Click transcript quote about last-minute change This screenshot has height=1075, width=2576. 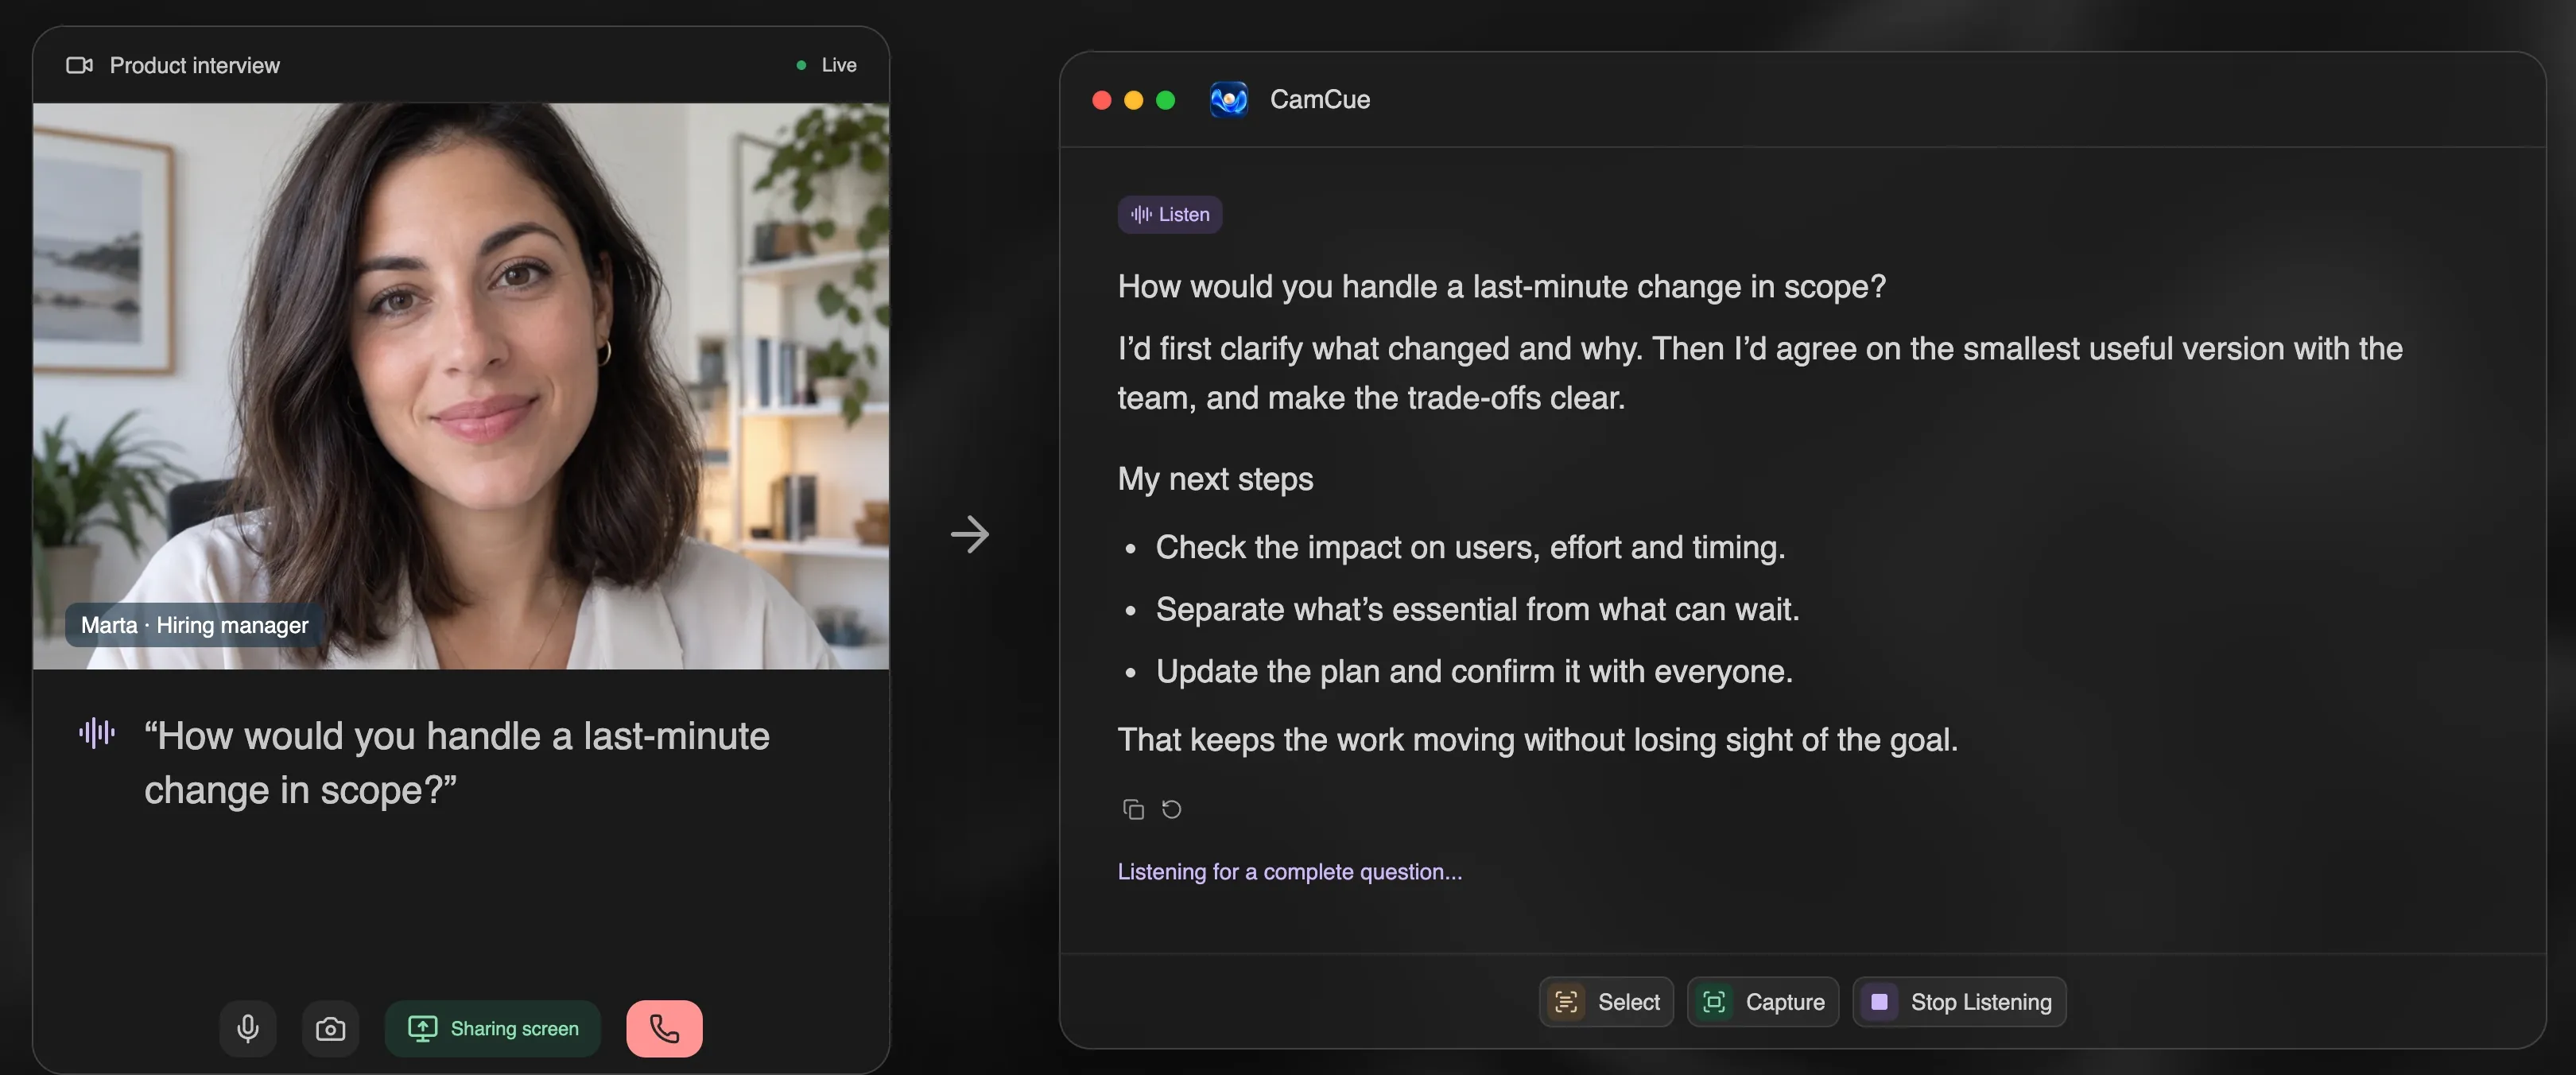[x=457, y=763]
